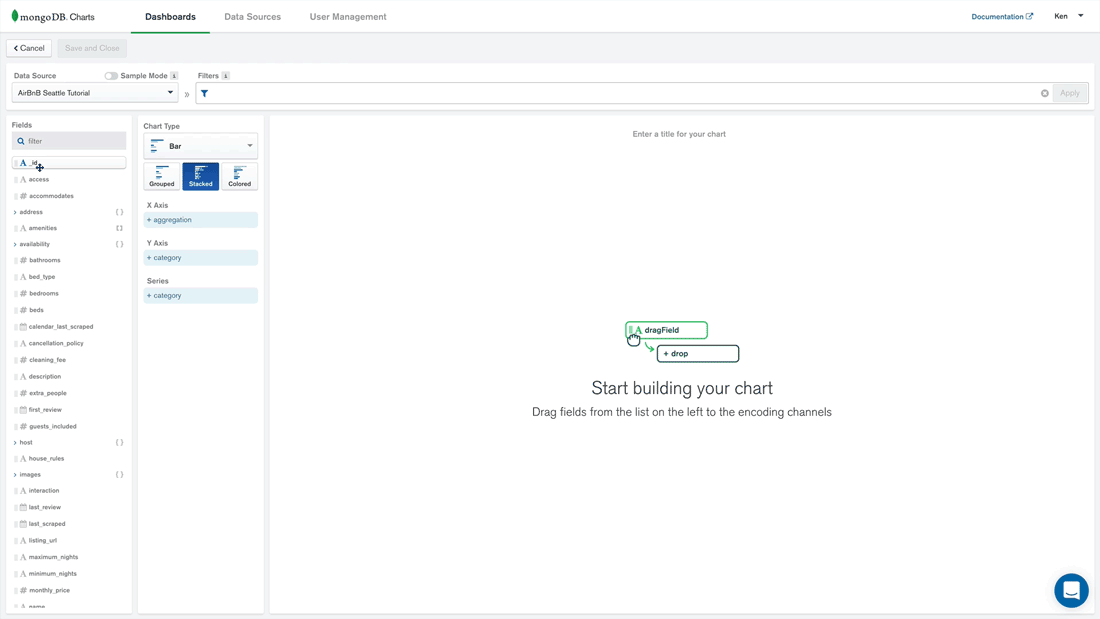Select the Colored bar chart icon
The width and height of the screenshot is (1100, 619).
pos(239,176)
